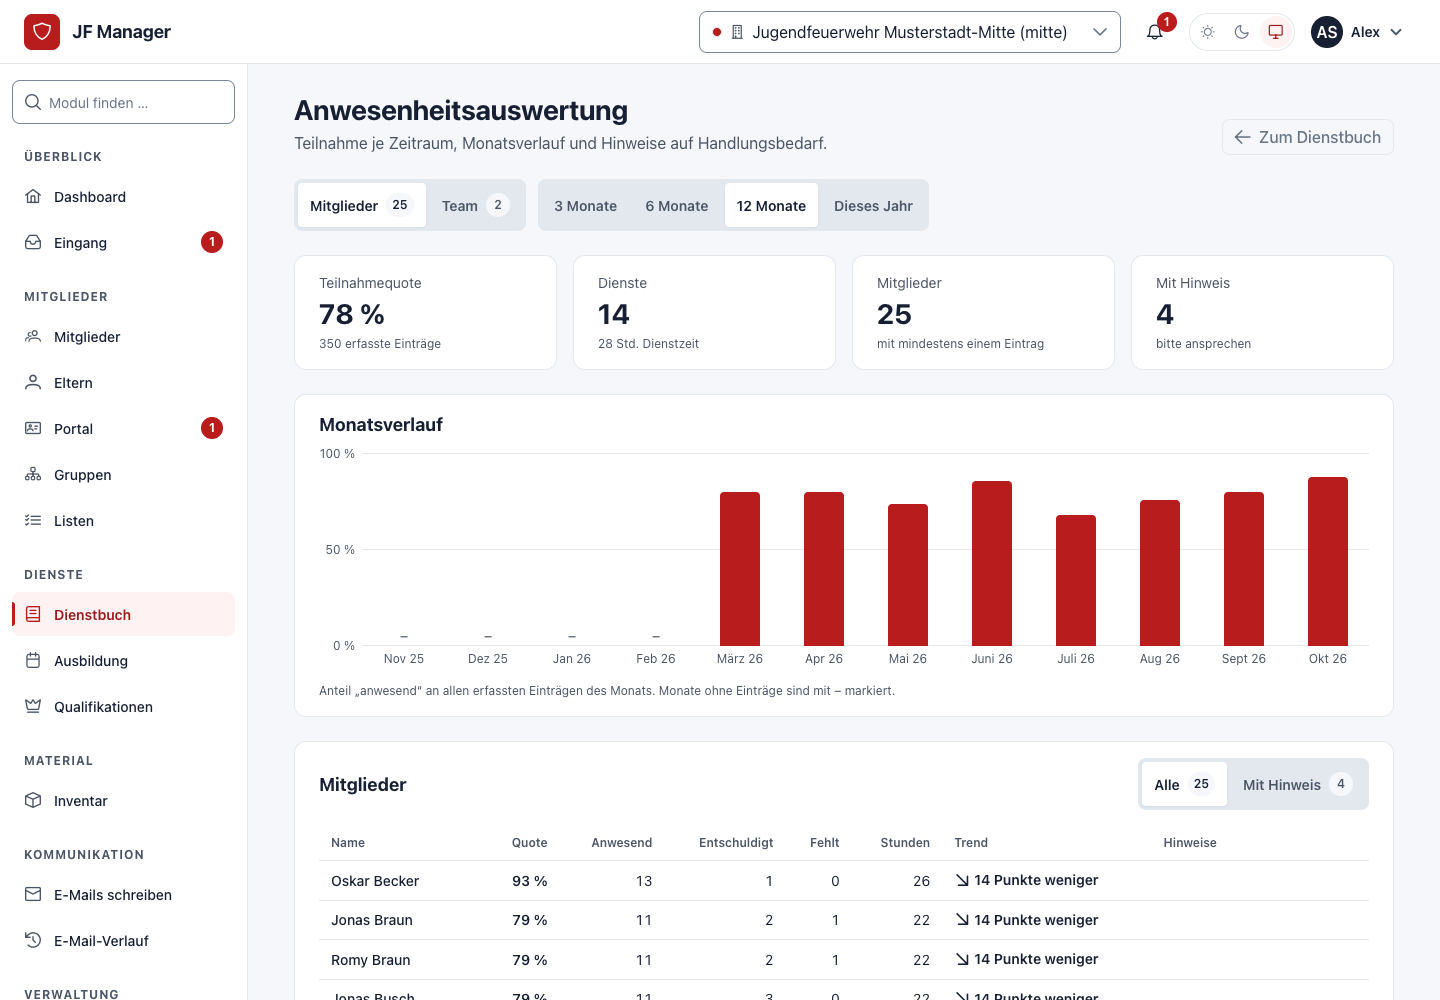Select the Team tab
This screenshot has height=1000, width=1440.
(x=475, y=205)
